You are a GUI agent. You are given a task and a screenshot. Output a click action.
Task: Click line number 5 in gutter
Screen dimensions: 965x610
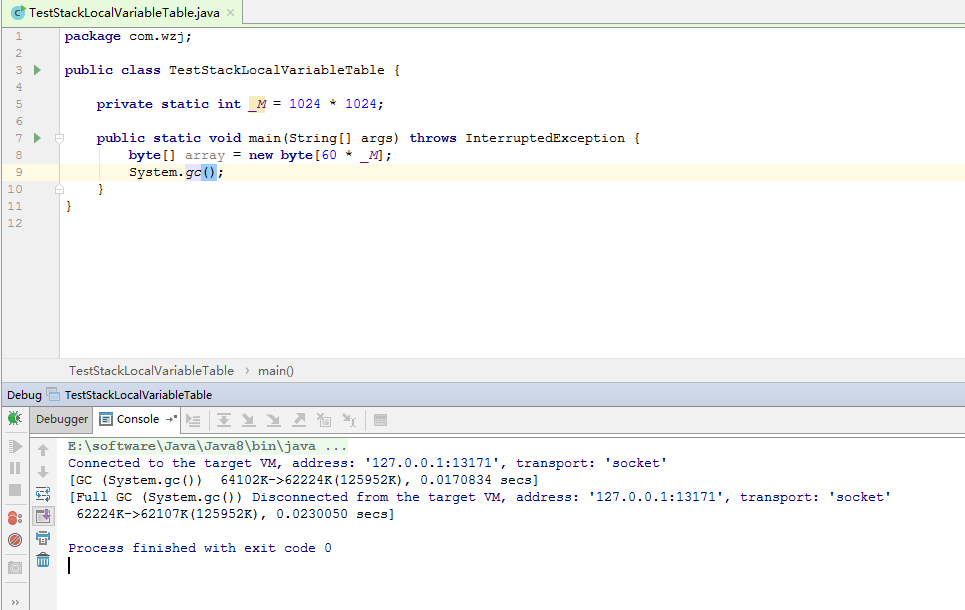(x=18, y=104)
